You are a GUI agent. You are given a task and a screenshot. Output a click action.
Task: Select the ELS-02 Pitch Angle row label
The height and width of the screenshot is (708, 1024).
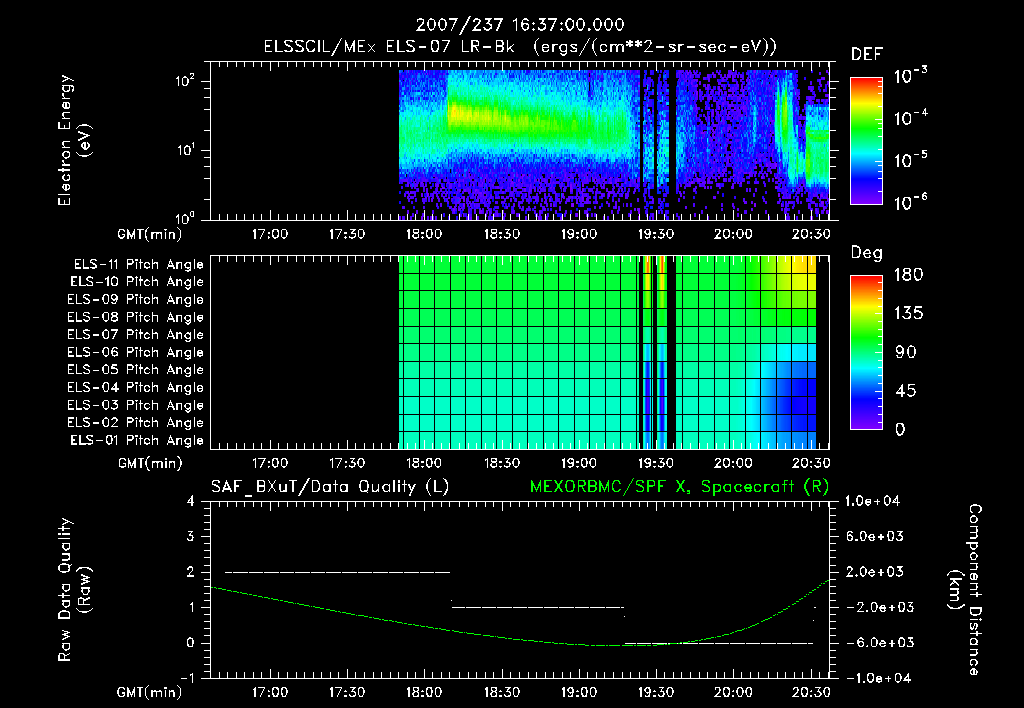click(x=136, y=423)
